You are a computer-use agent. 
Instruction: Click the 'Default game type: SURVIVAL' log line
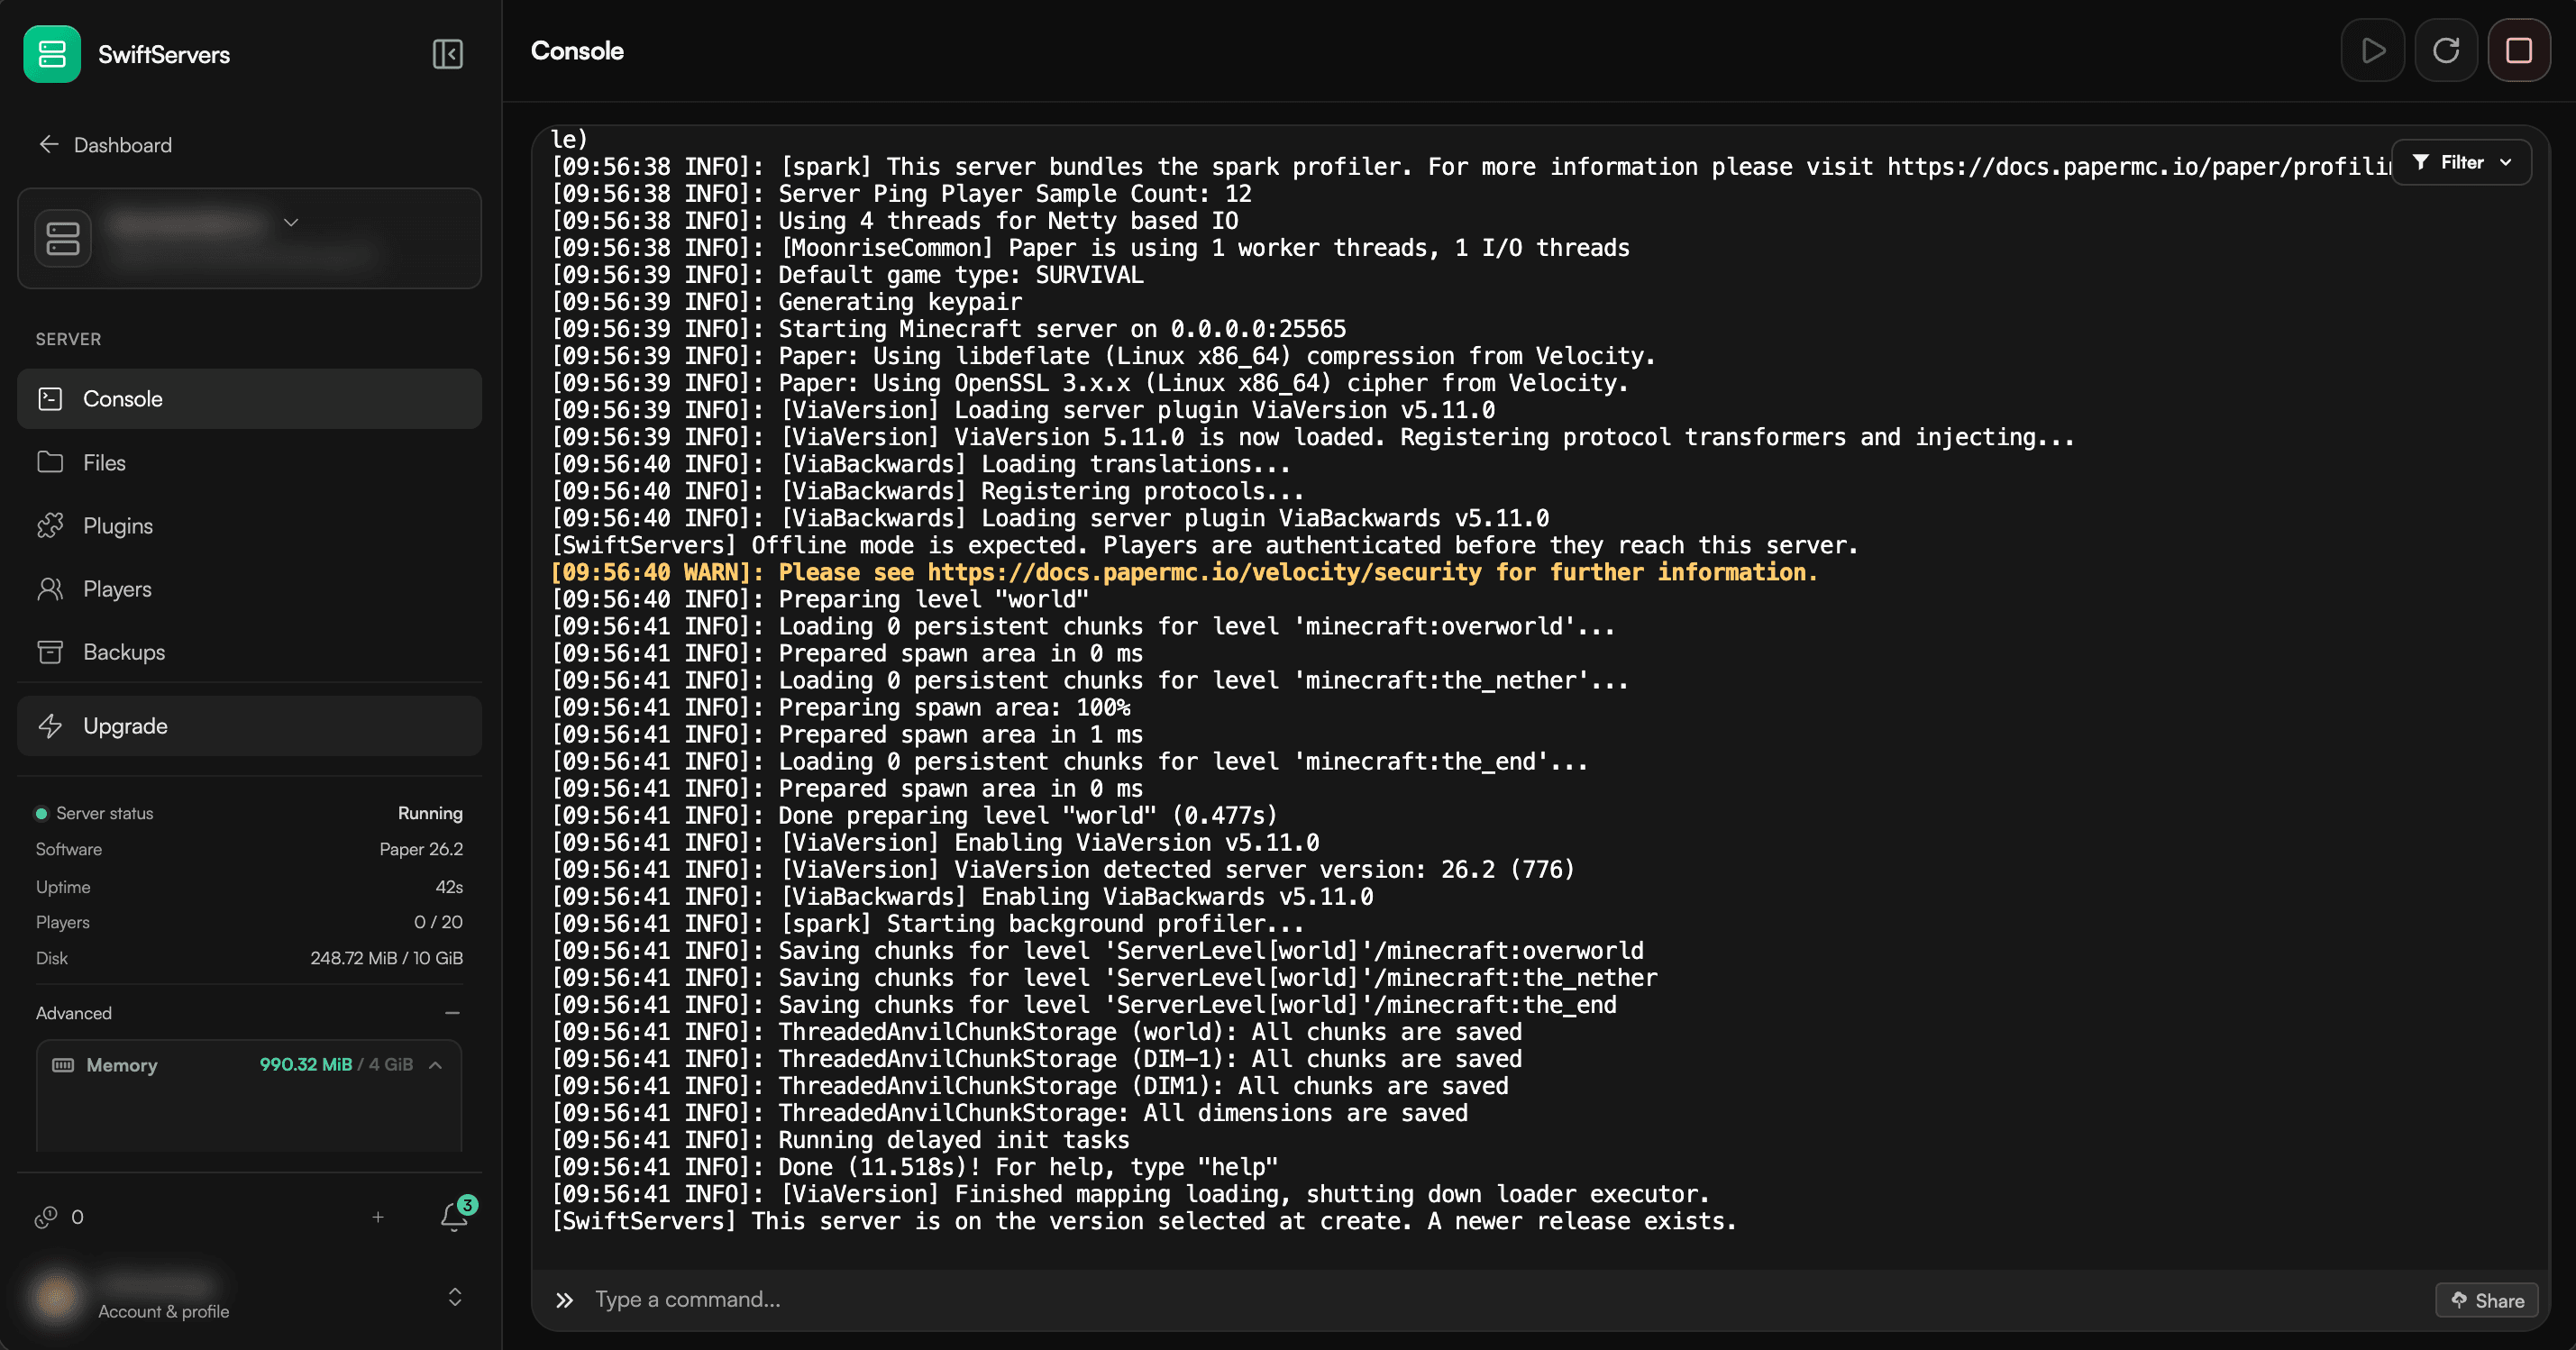pyautogui.click(x=847, y=275)
